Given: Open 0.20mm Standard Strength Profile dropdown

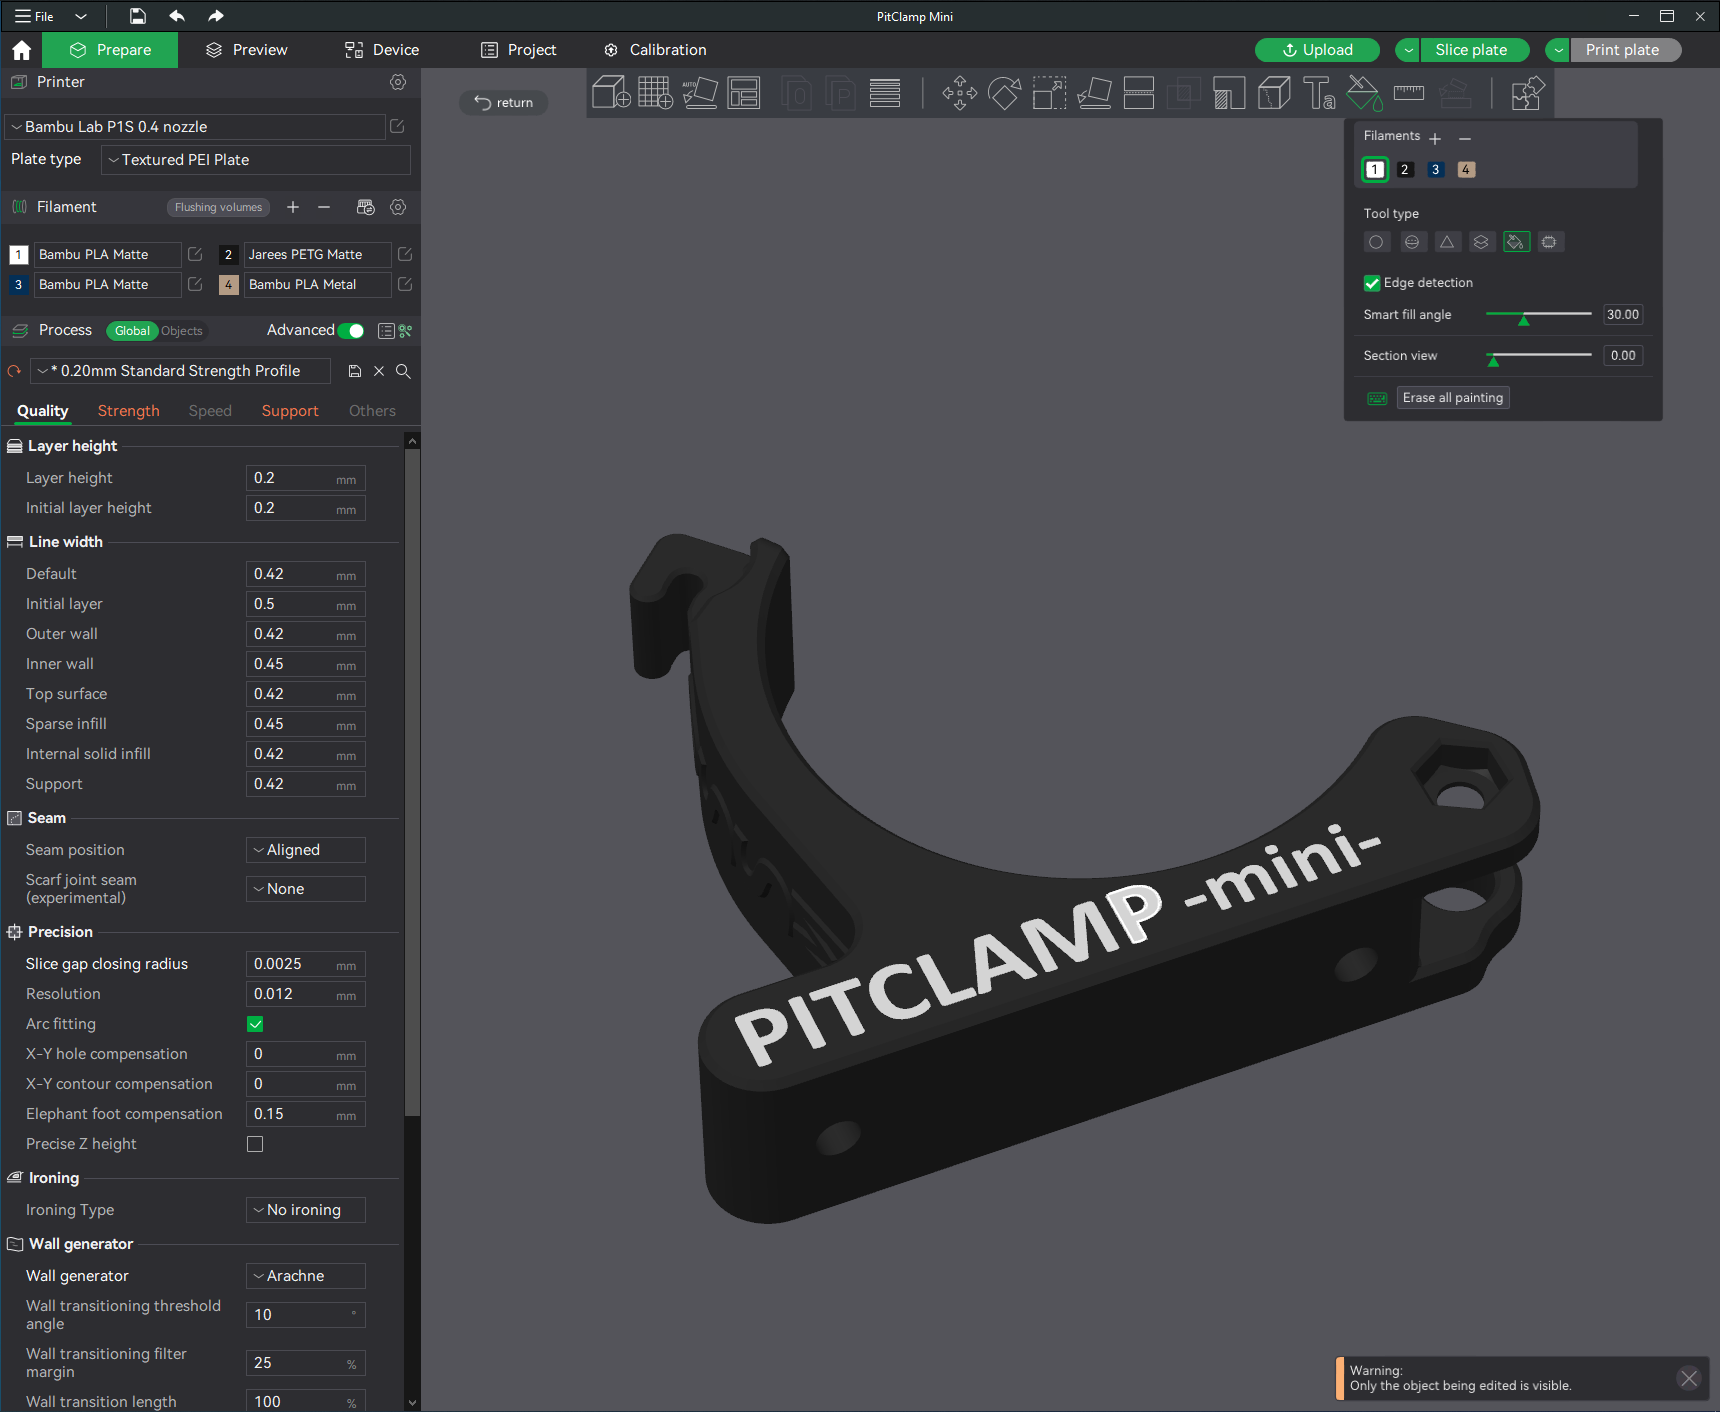Looking at the screenshot, I should click(180, 371).
